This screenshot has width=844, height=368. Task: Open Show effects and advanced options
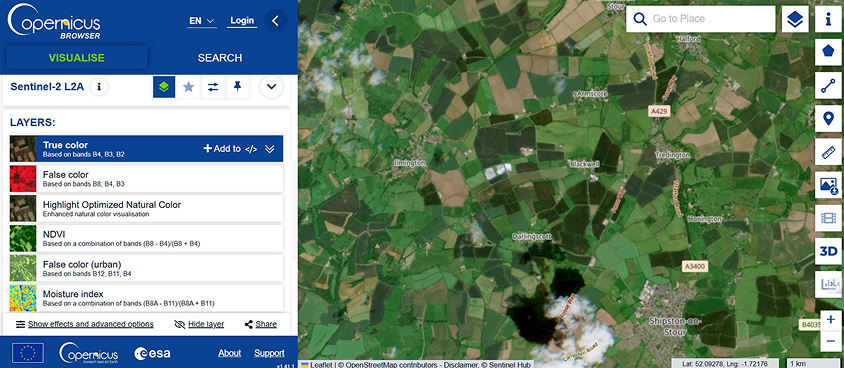pyautogui.click(x=85, y=324)
